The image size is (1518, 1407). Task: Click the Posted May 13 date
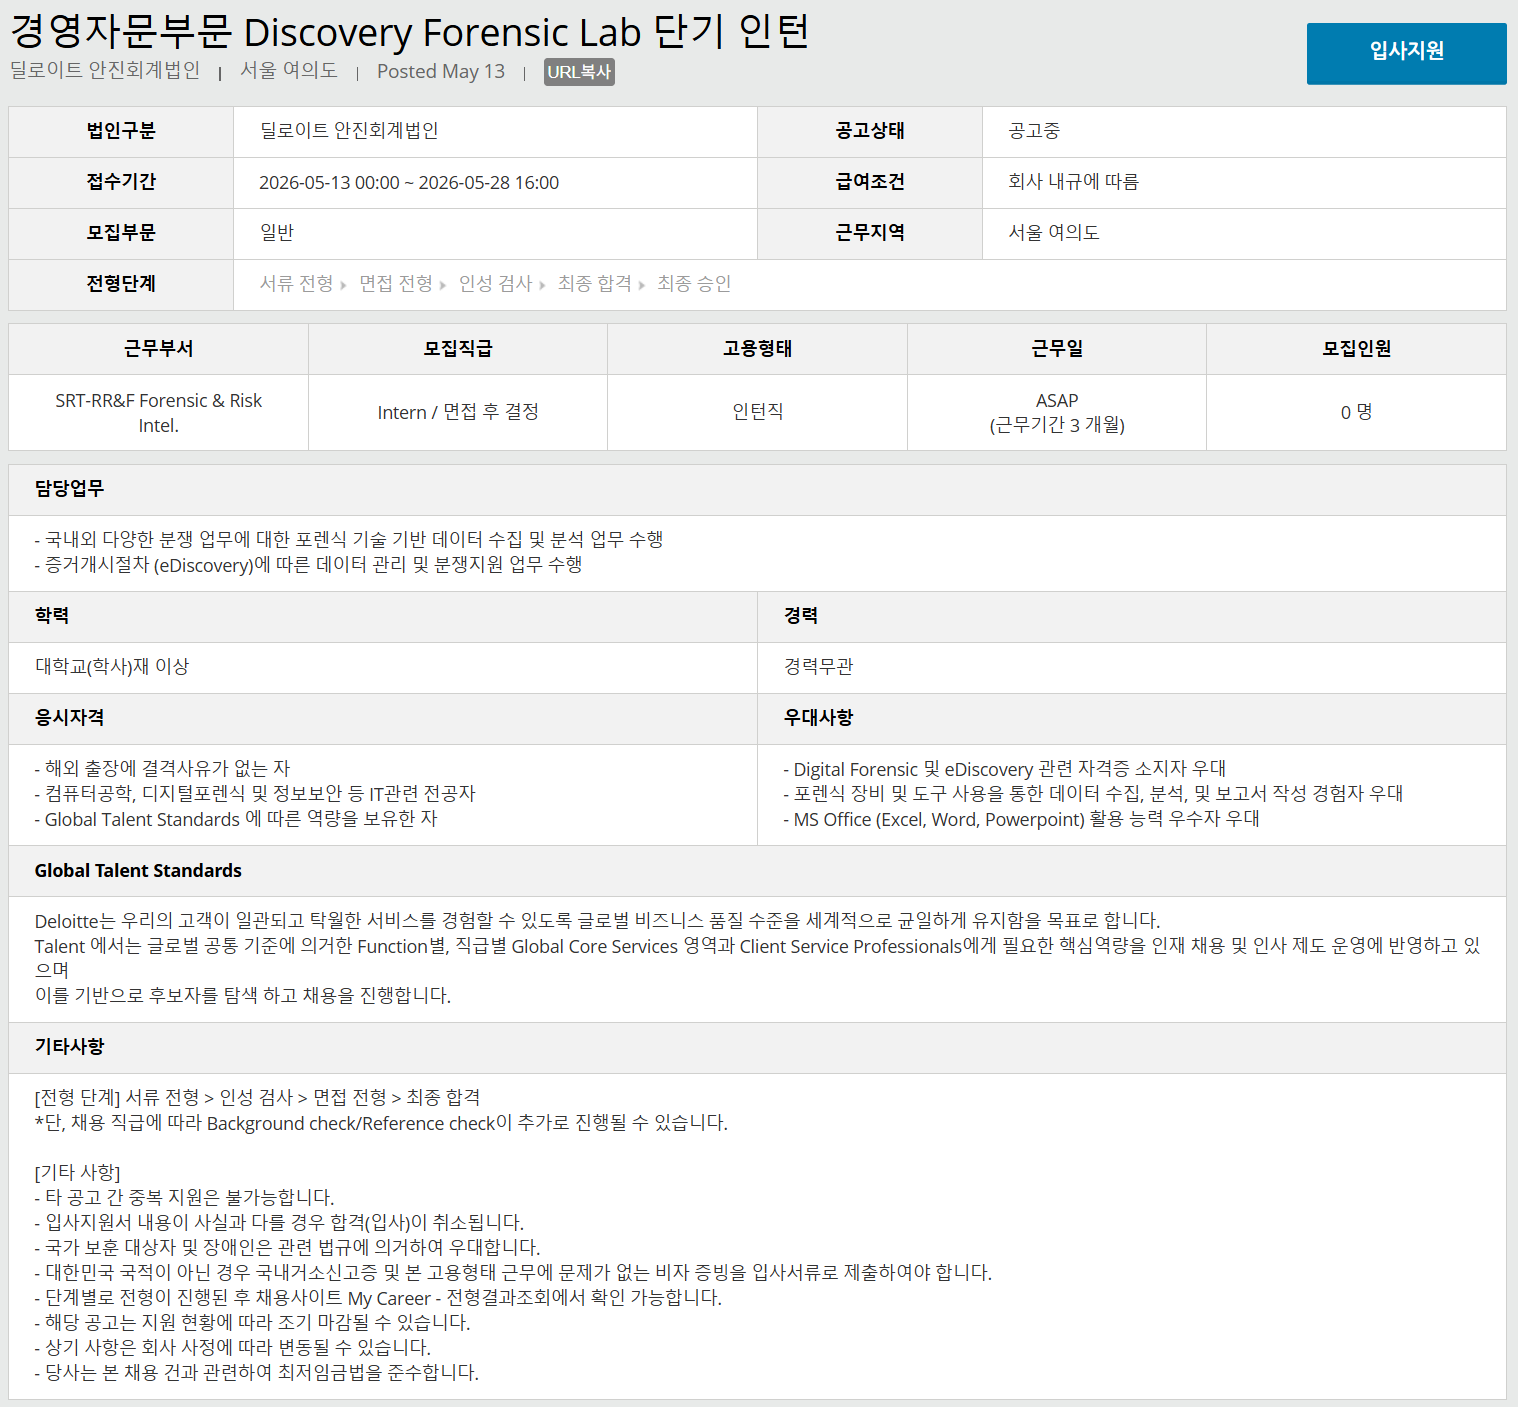(441, 72)
